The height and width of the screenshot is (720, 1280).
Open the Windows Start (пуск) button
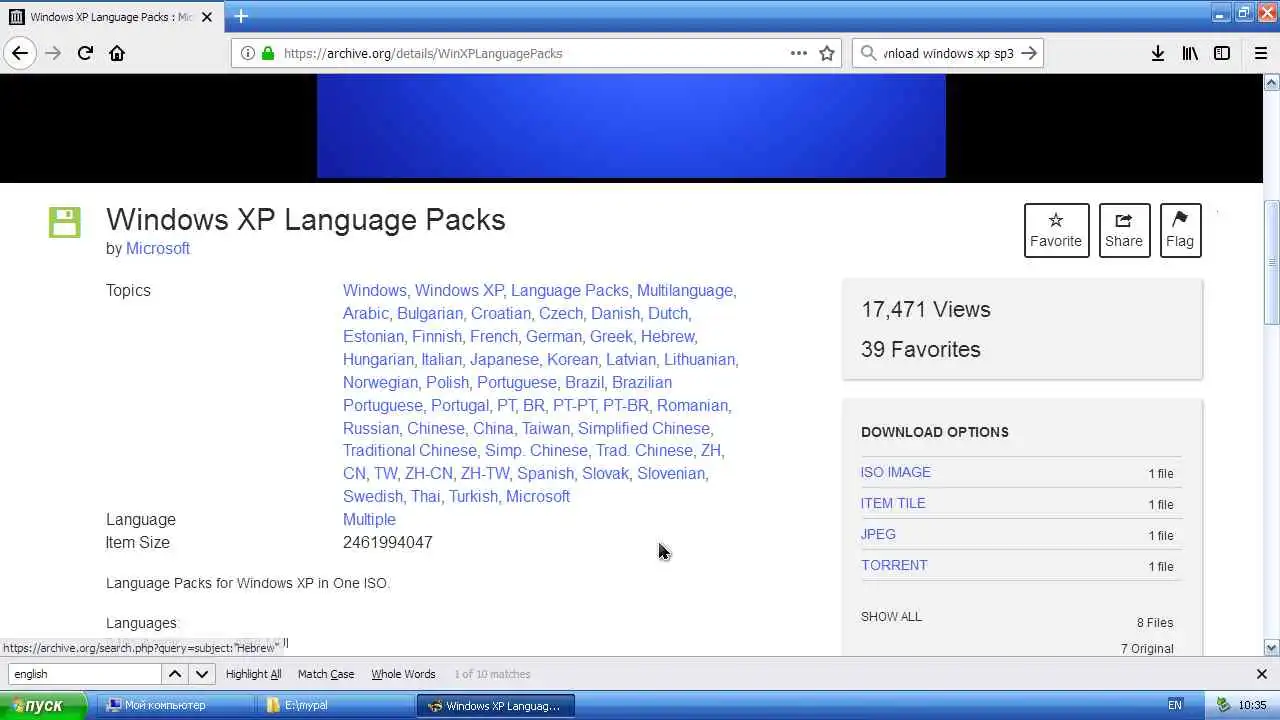[44, 705]
